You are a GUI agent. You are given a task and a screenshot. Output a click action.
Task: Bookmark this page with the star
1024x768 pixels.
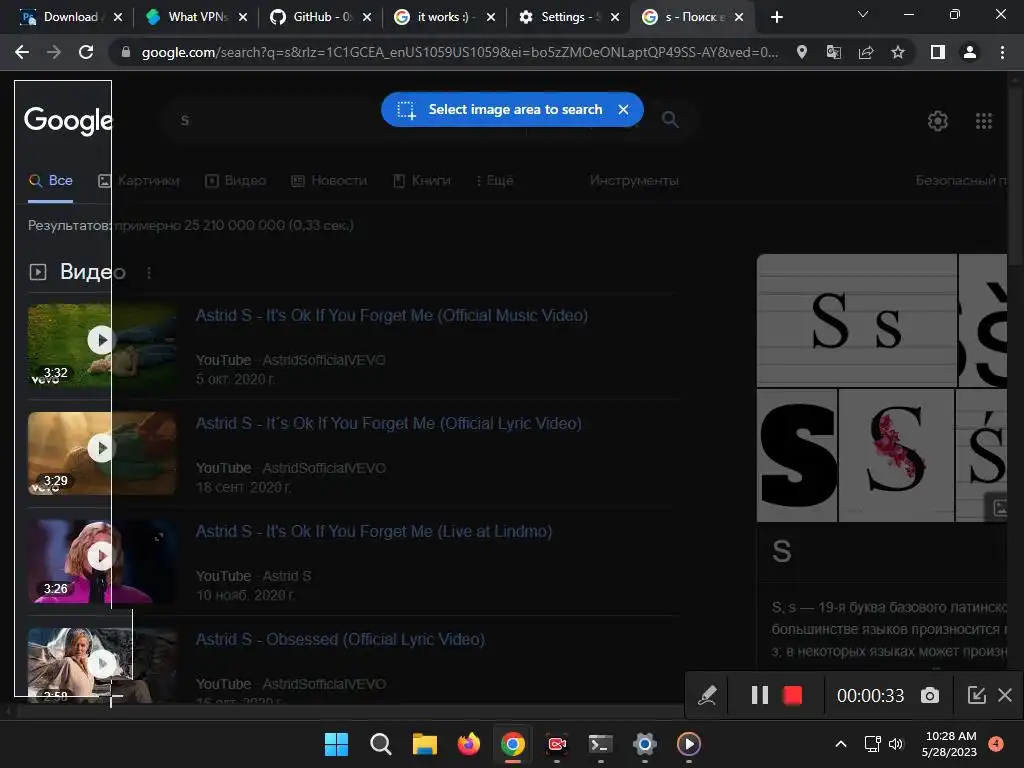[x=898, y=52]
